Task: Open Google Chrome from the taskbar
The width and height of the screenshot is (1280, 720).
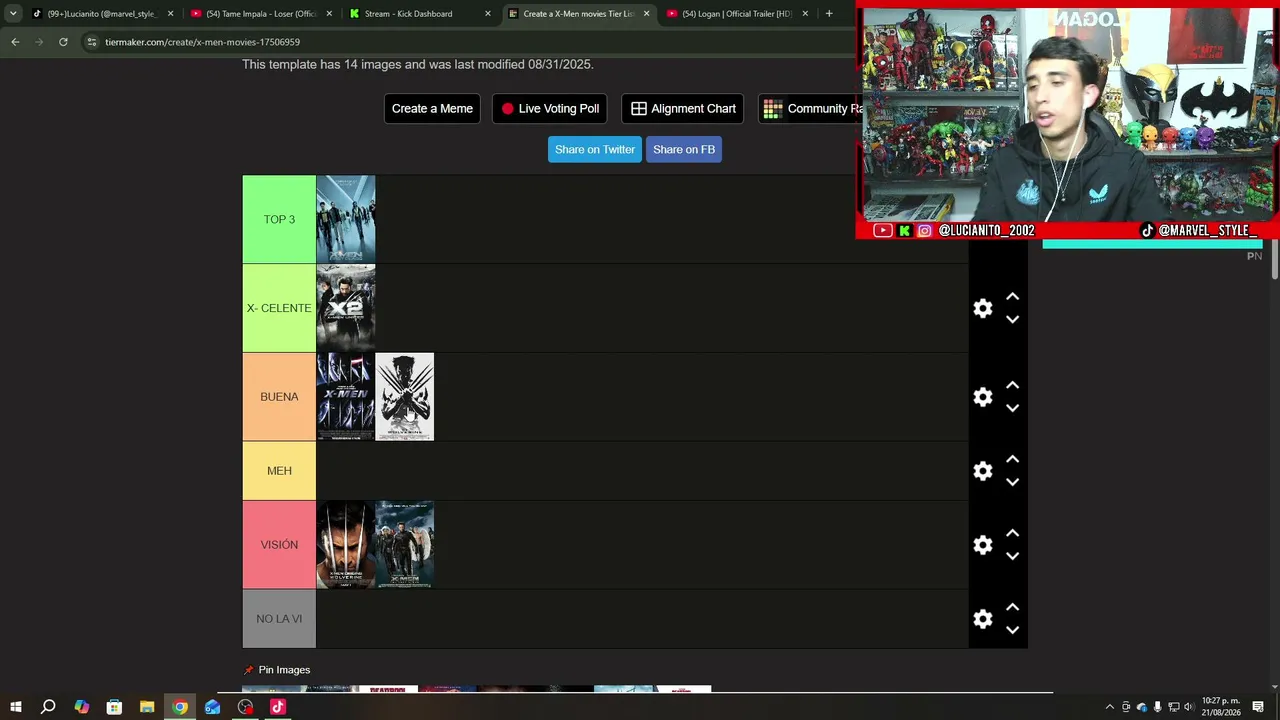Action: tap(180, 707)
